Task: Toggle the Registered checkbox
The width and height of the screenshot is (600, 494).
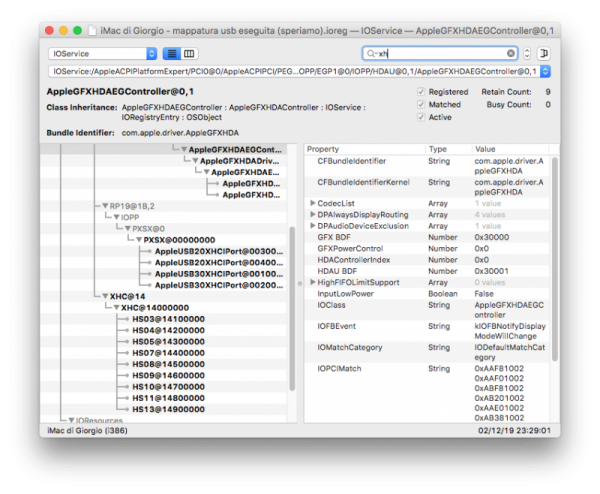Action: 421,91
